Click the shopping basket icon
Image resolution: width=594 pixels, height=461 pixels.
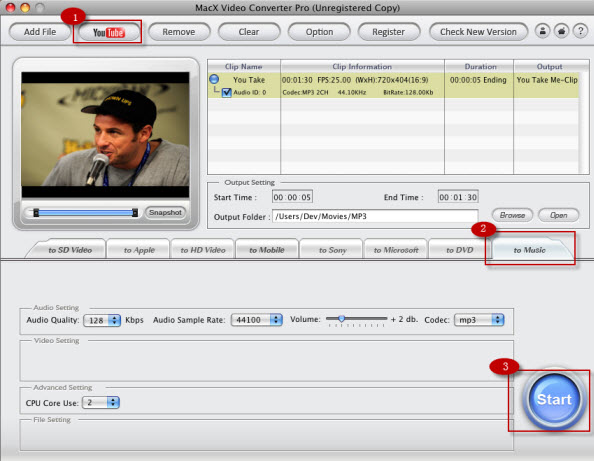coord(561,31)
